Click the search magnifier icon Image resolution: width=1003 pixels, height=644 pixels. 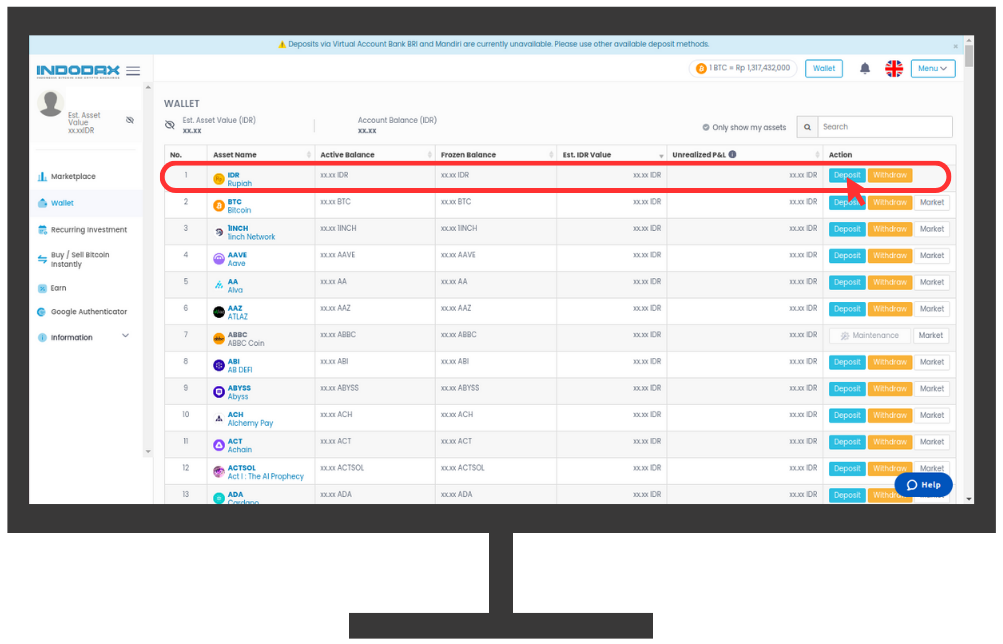click(807, 127)
